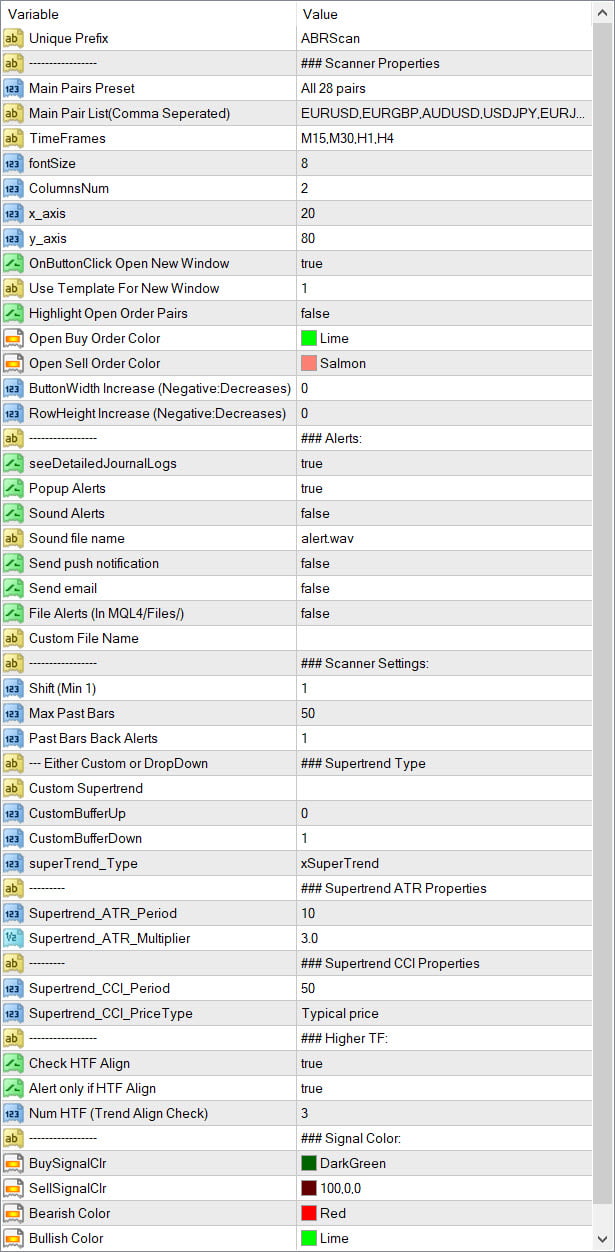The image size is (615, 1252).
Task: Pick the DarkGreen swatch for BuySignalClr
Action: [308, 1163]
